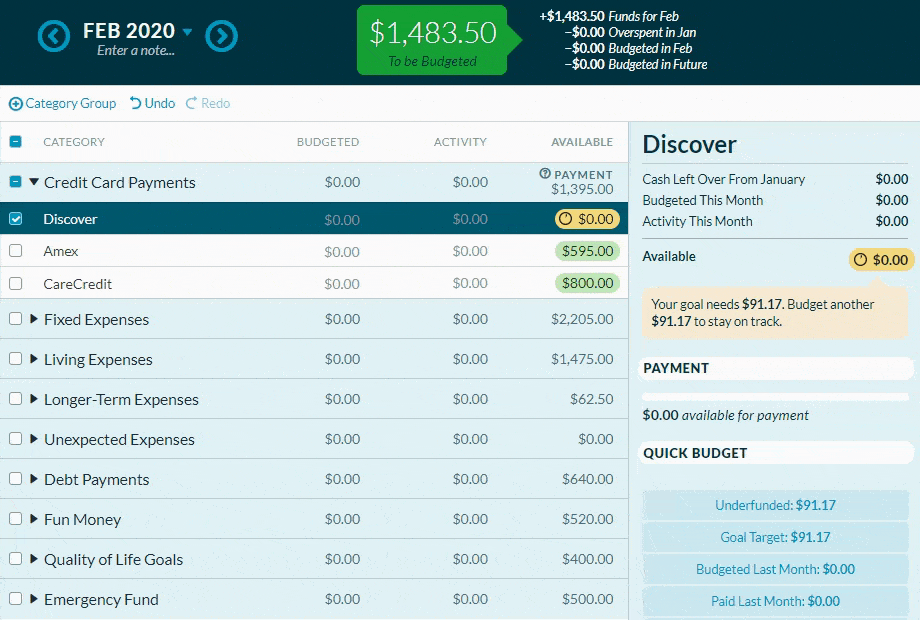The width and height of the screenshot is (920, 620).
Task: Click the ACTIVITY column header
Action: click(x=460, y=142)
